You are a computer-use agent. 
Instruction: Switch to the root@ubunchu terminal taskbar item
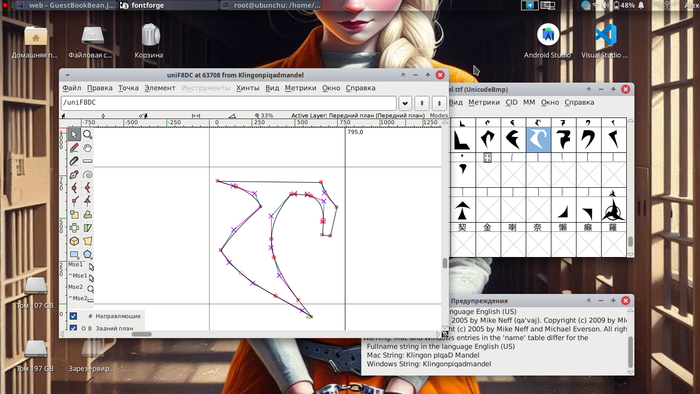[x=272, y=5]
